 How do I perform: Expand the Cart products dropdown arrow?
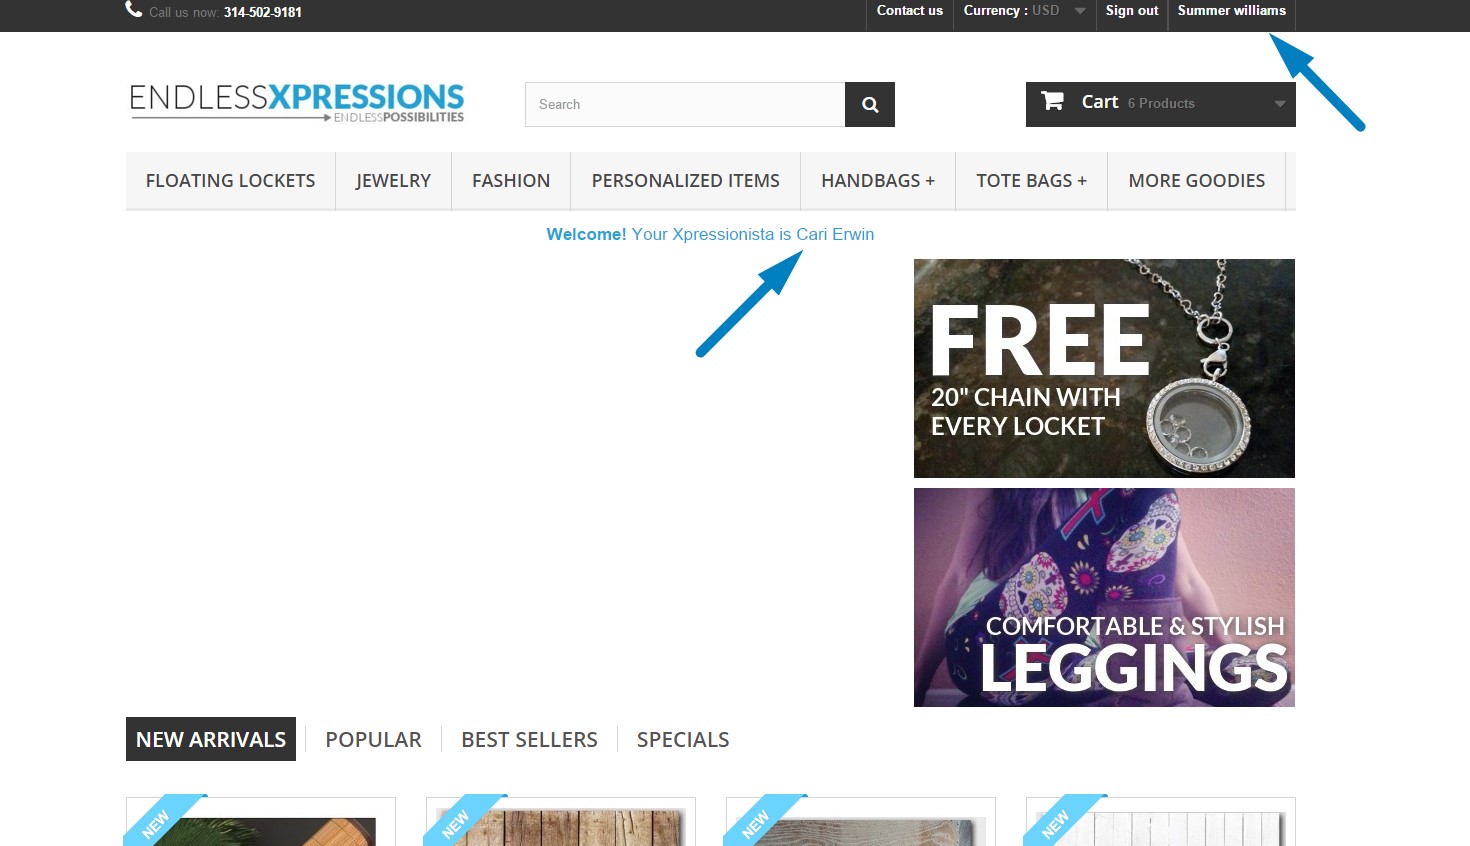pyautogui.click(x=1280, y=104)
